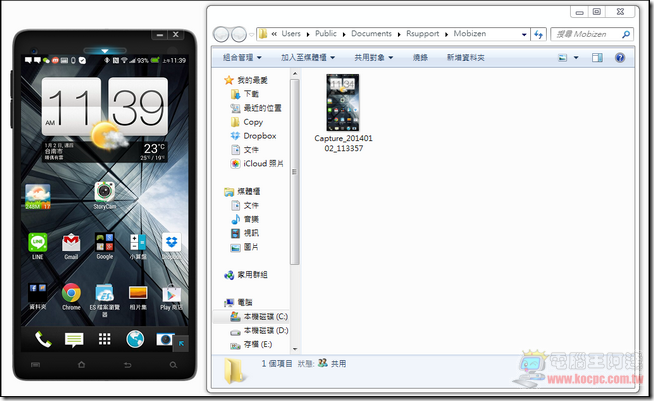Click the refresh button beside address bar
654x401 pixels.
tap(538, 34)
